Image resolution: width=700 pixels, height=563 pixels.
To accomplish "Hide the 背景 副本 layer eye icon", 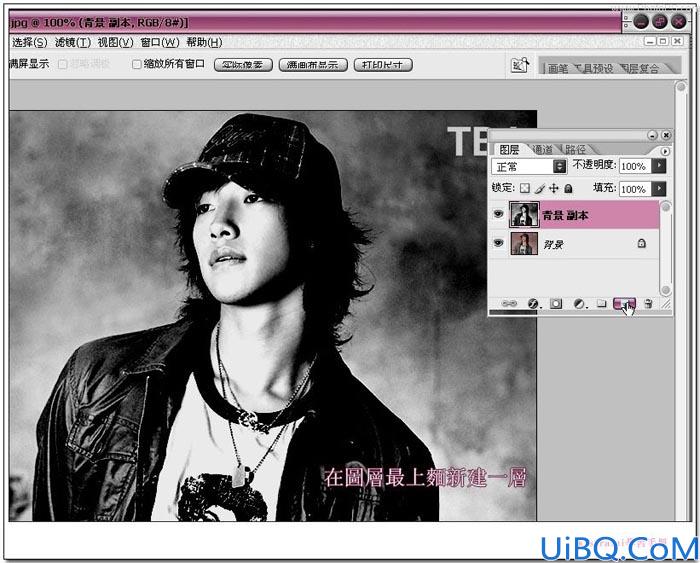I will pos(498,214).
